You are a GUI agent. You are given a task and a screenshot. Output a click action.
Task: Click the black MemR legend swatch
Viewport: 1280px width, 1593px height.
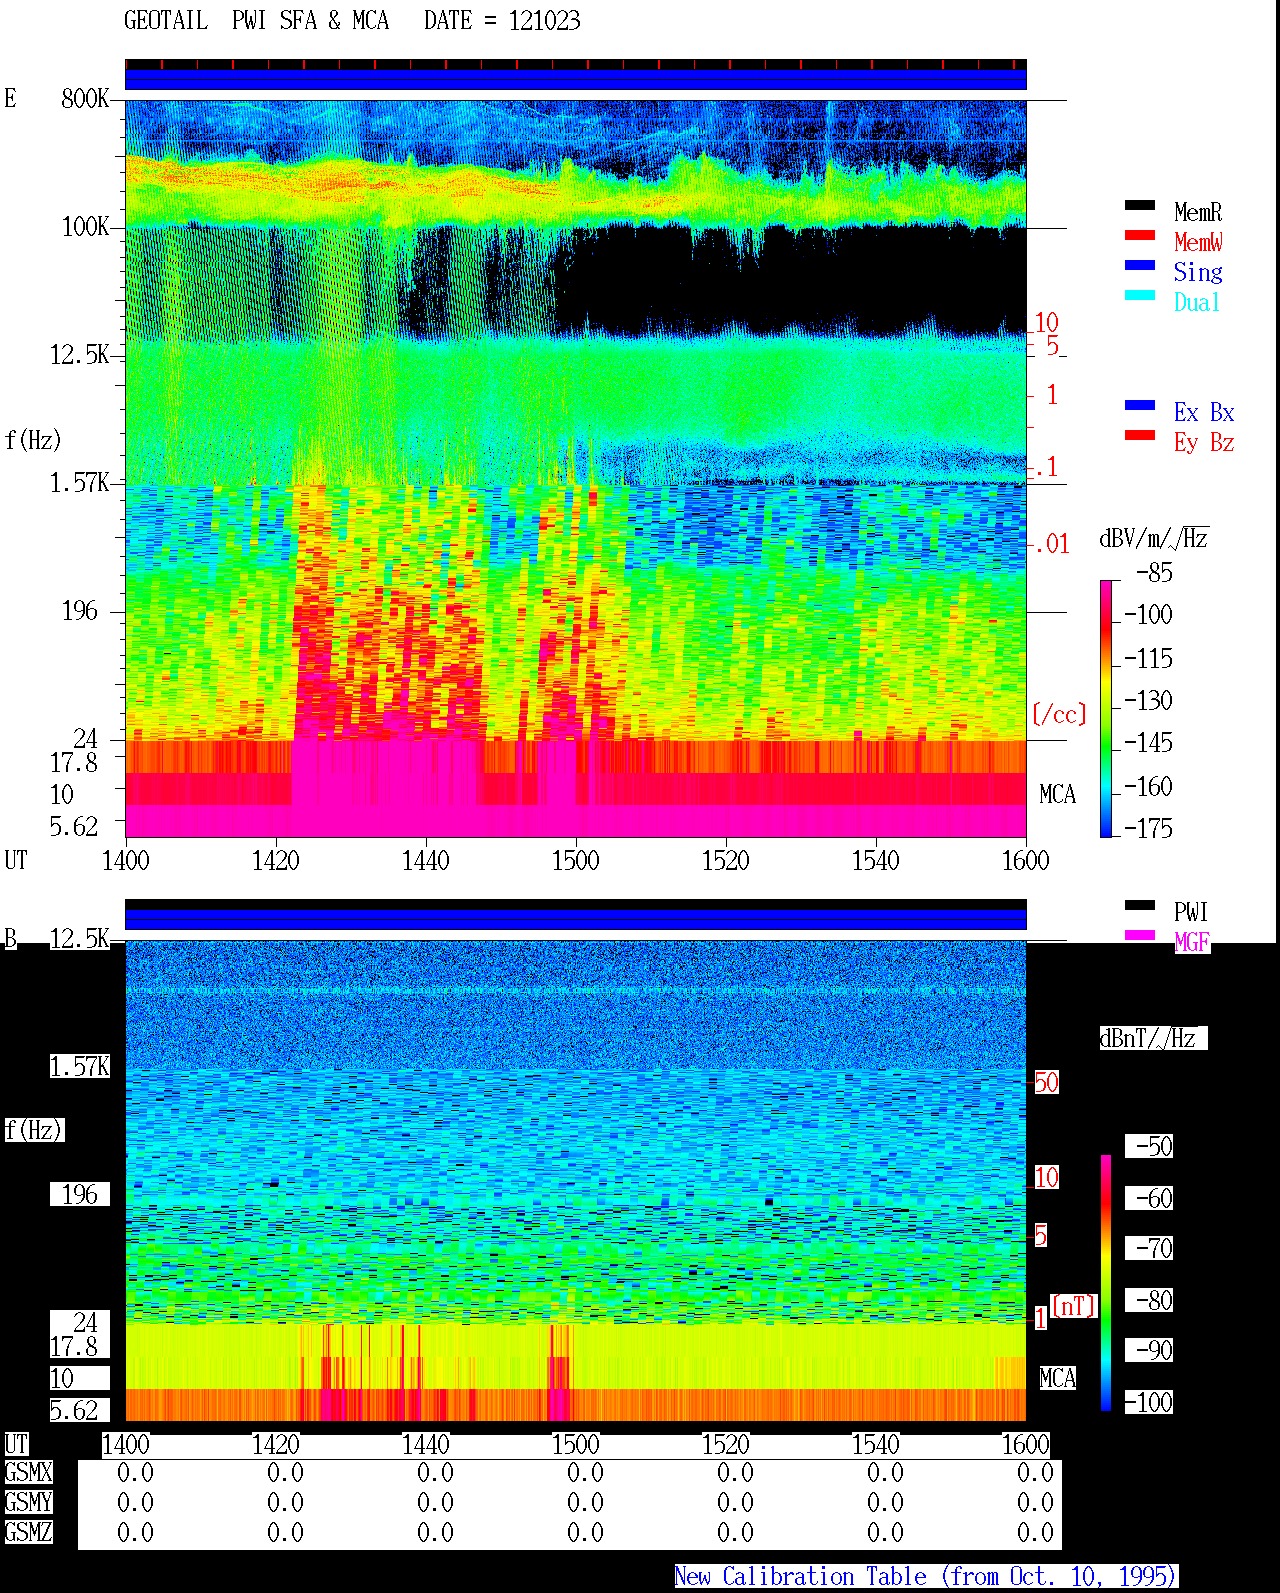coord(1140,205)
